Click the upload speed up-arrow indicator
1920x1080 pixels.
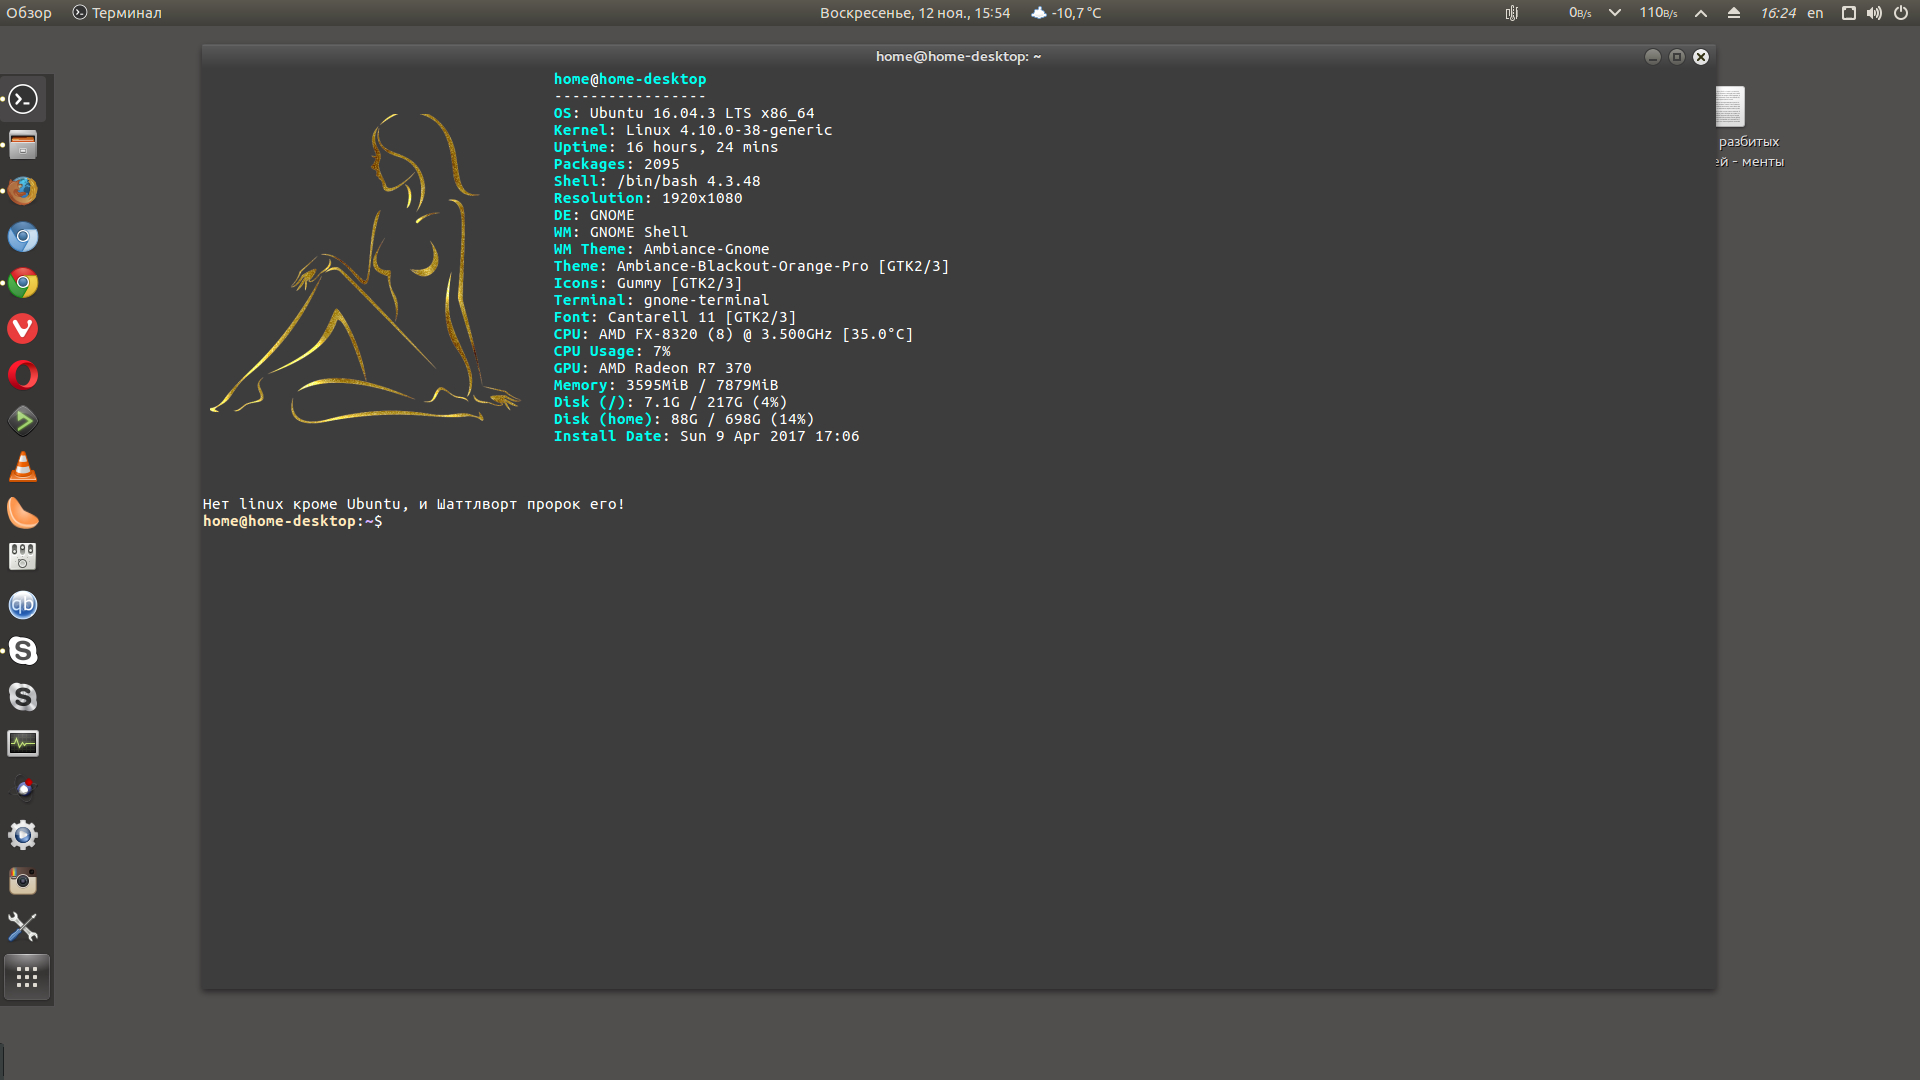pyautogui.click(x=1701, y=13)
